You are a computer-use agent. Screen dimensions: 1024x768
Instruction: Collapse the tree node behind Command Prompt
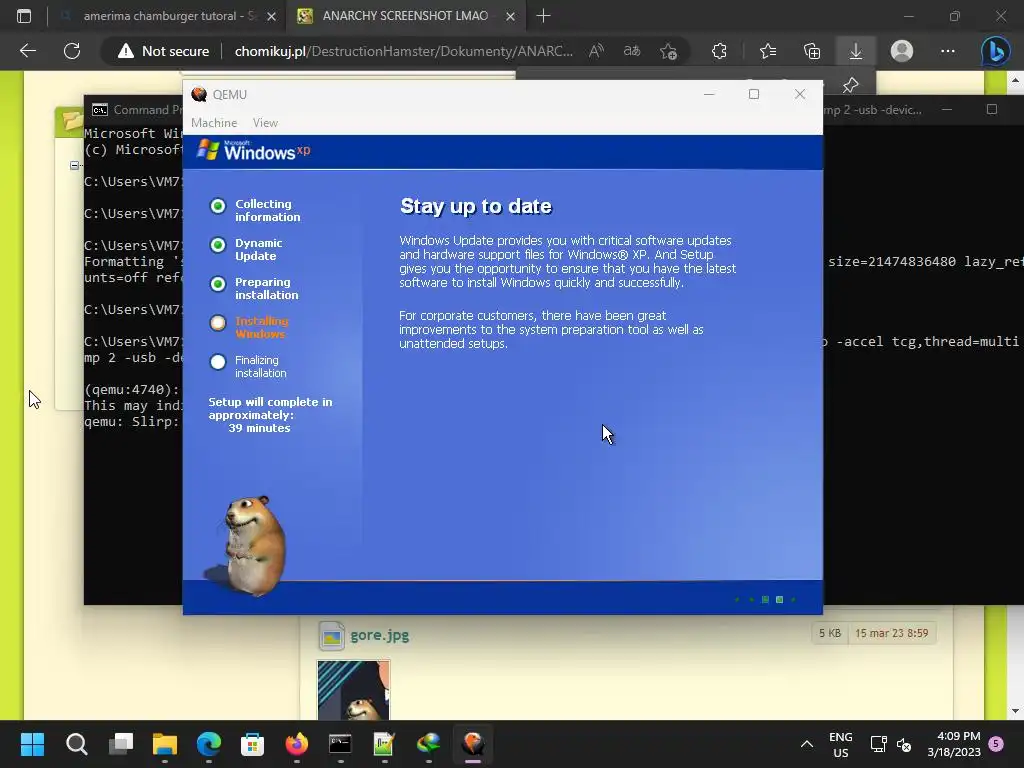(x=74, y=165)
